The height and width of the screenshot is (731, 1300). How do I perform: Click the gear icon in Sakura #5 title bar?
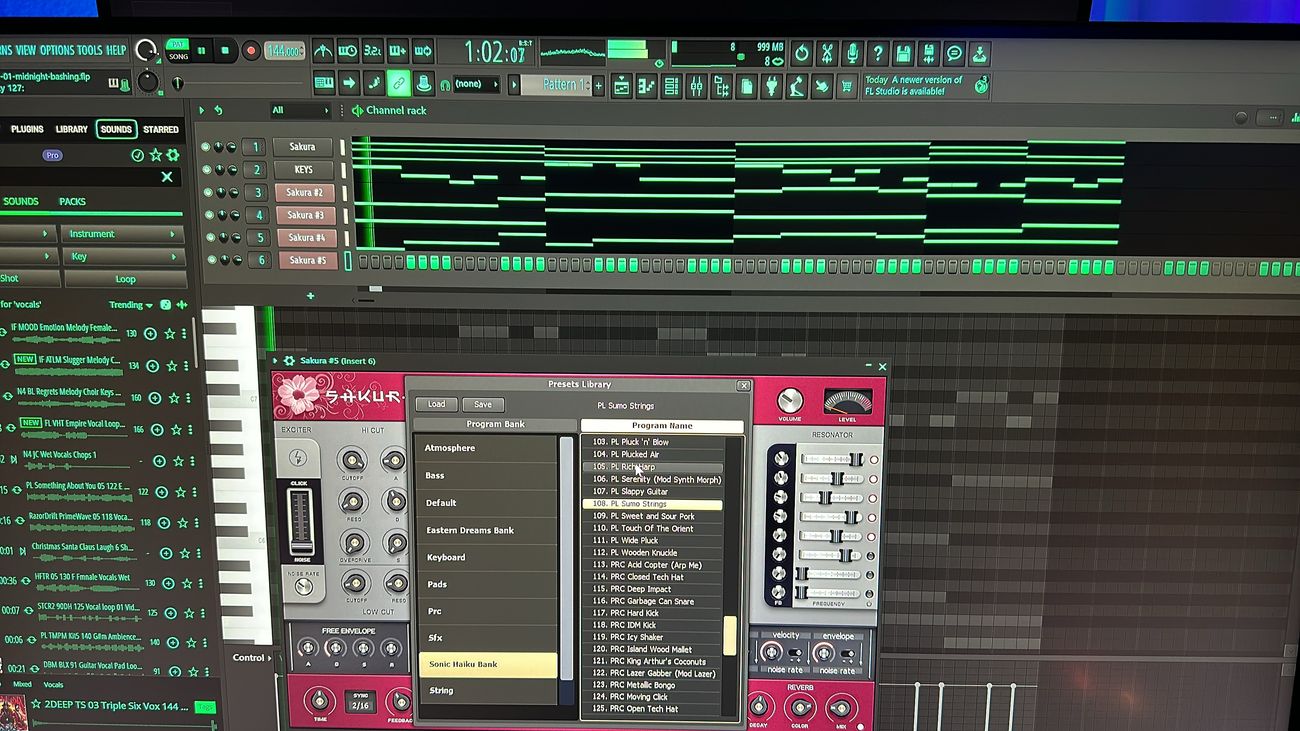[289, 361]
